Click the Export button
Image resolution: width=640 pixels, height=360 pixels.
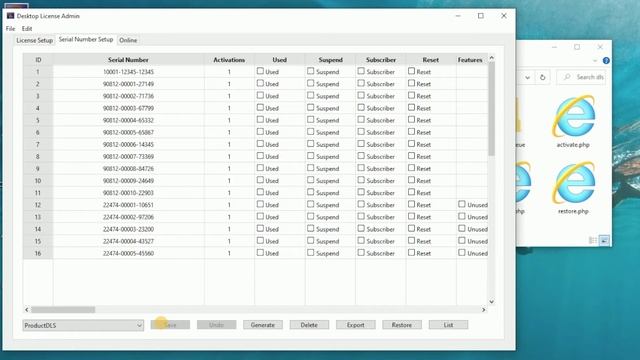coord(356,325)
